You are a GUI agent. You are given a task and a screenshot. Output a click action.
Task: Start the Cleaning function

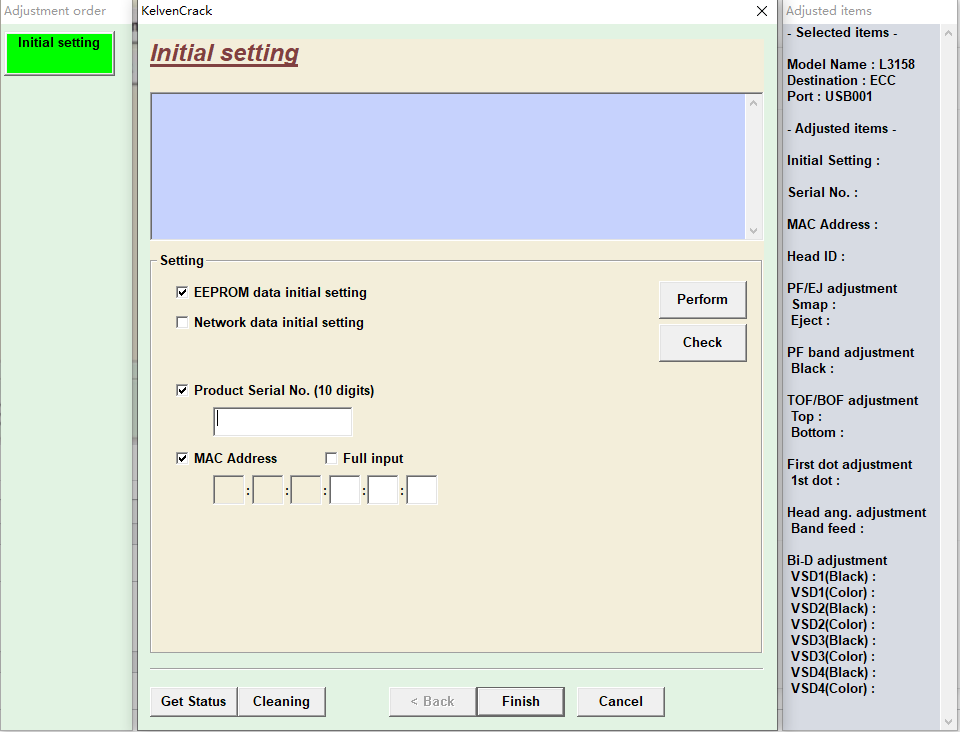click(x=281, y=702)
